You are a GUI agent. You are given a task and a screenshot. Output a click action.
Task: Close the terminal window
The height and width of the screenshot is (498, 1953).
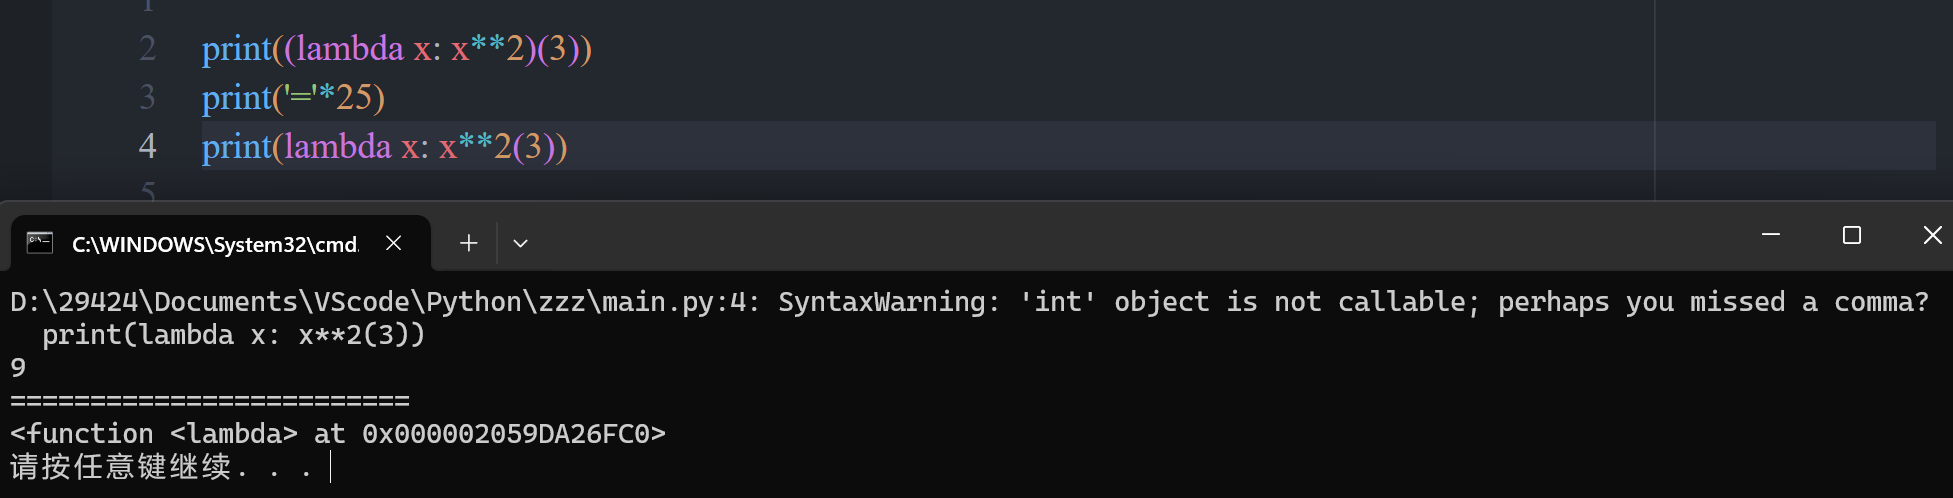point(1932,234)
